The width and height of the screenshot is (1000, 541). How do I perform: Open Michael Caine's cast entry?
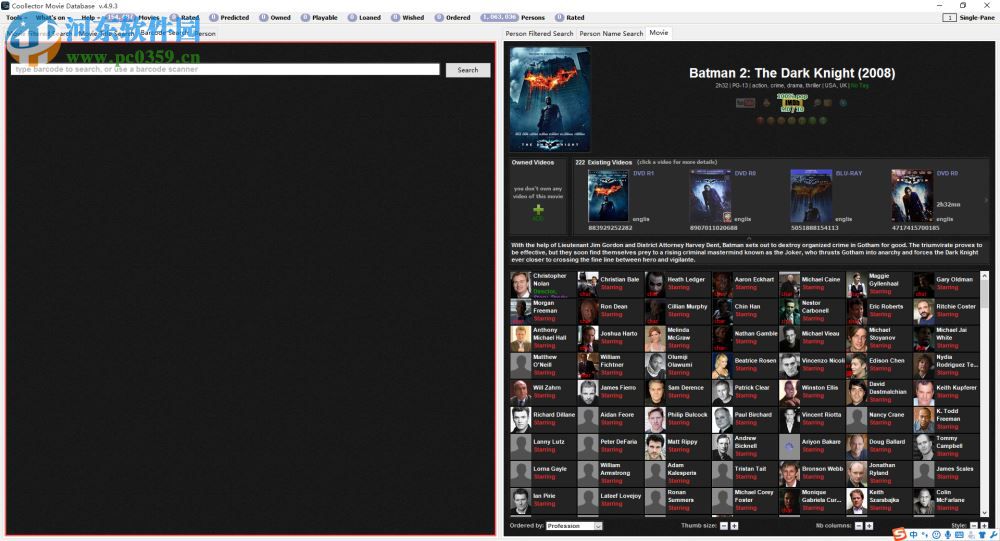point(811,284)
